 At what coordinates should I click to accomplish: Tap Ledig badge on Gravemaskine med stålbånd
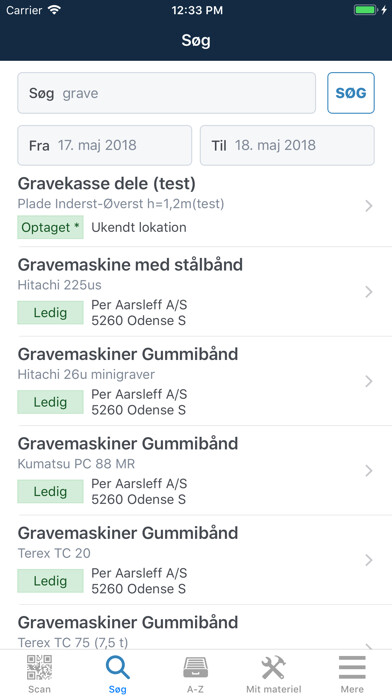(x=51, y=312)
